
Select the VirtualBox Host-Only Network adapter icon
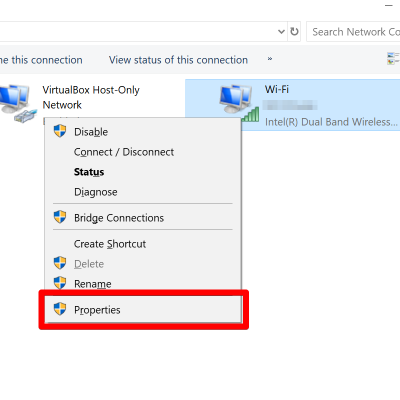[17, 103]
